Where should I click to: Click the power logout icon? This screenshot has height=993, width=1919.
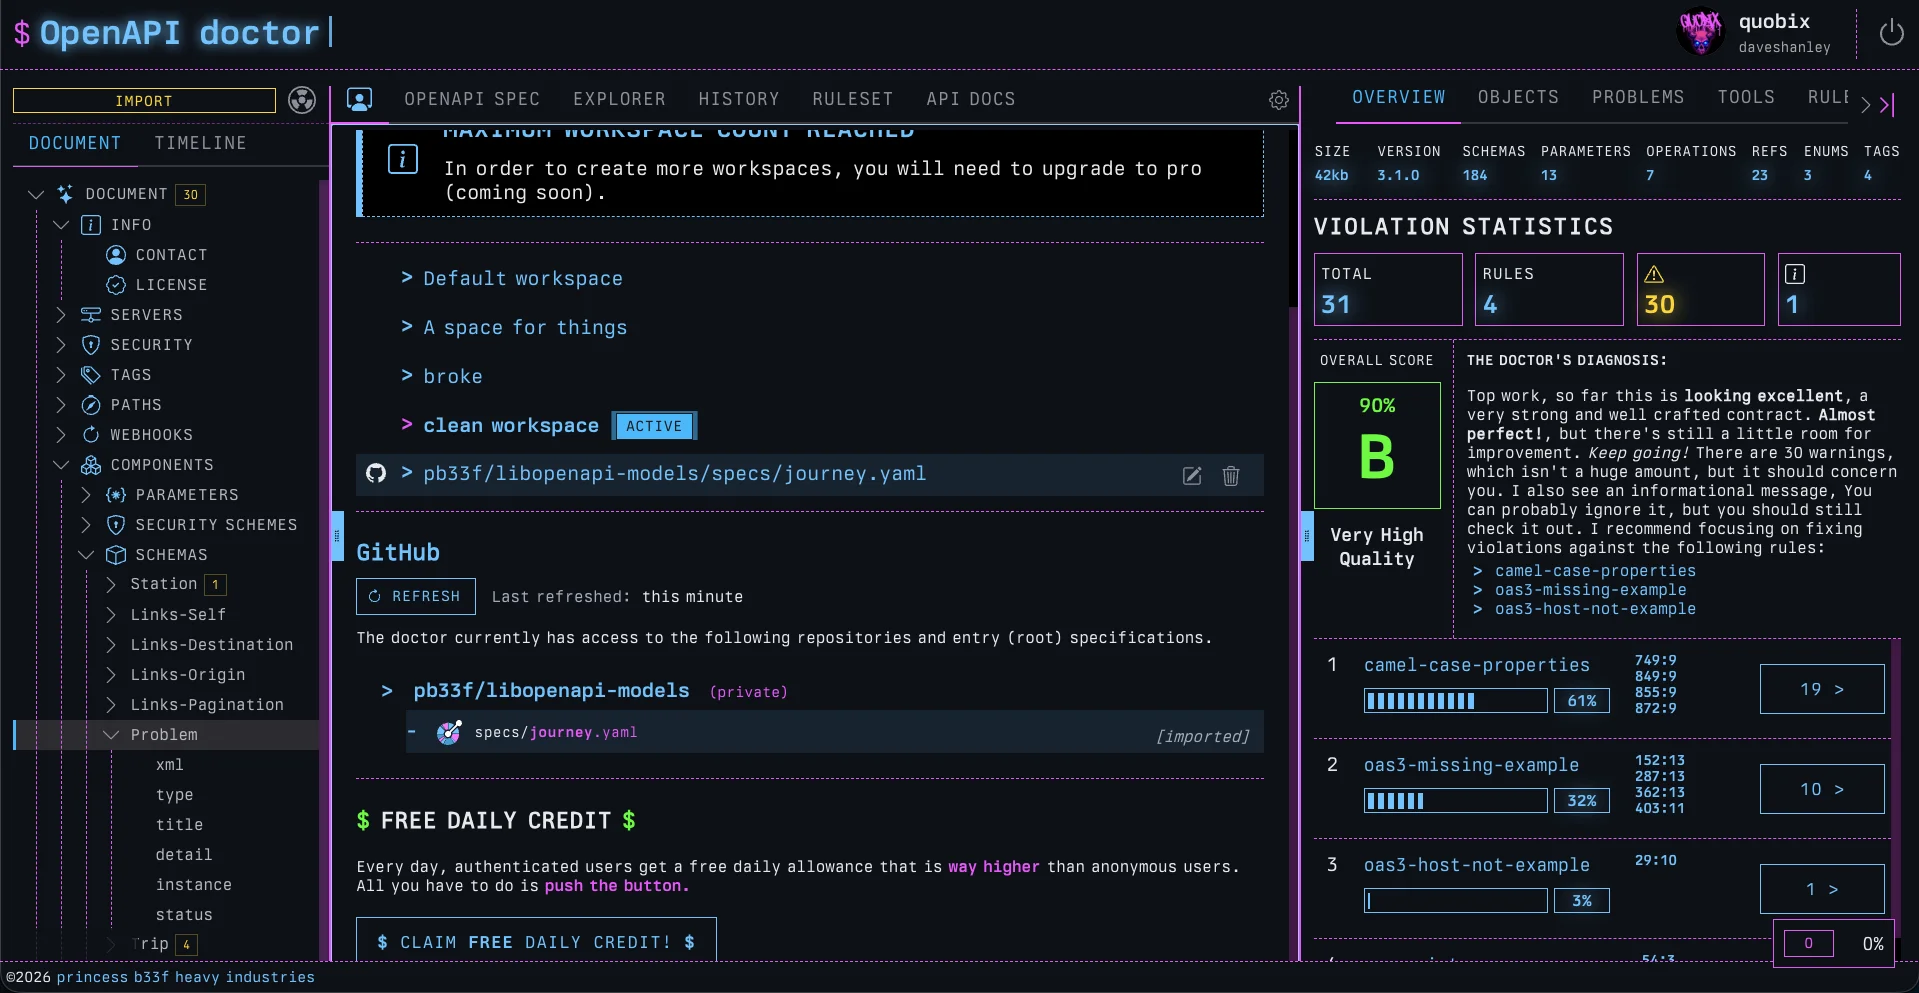coord(1891,33)
